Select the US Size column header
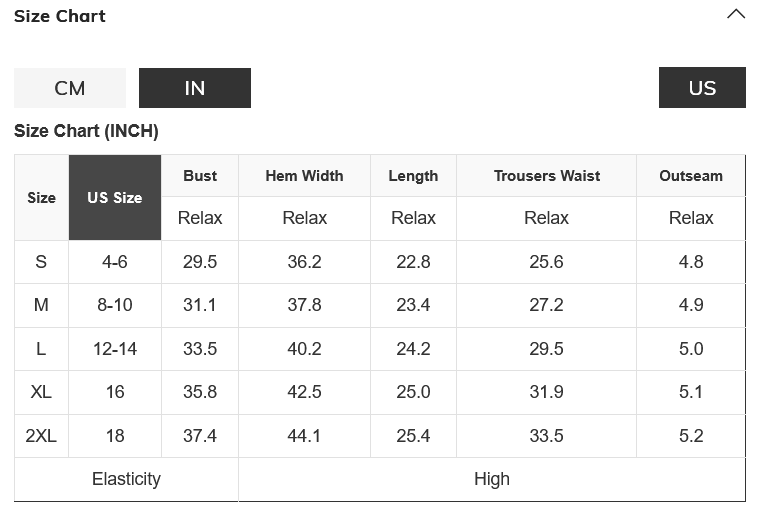The height and width of the screenshot is (527, 767). coord(115,198)
